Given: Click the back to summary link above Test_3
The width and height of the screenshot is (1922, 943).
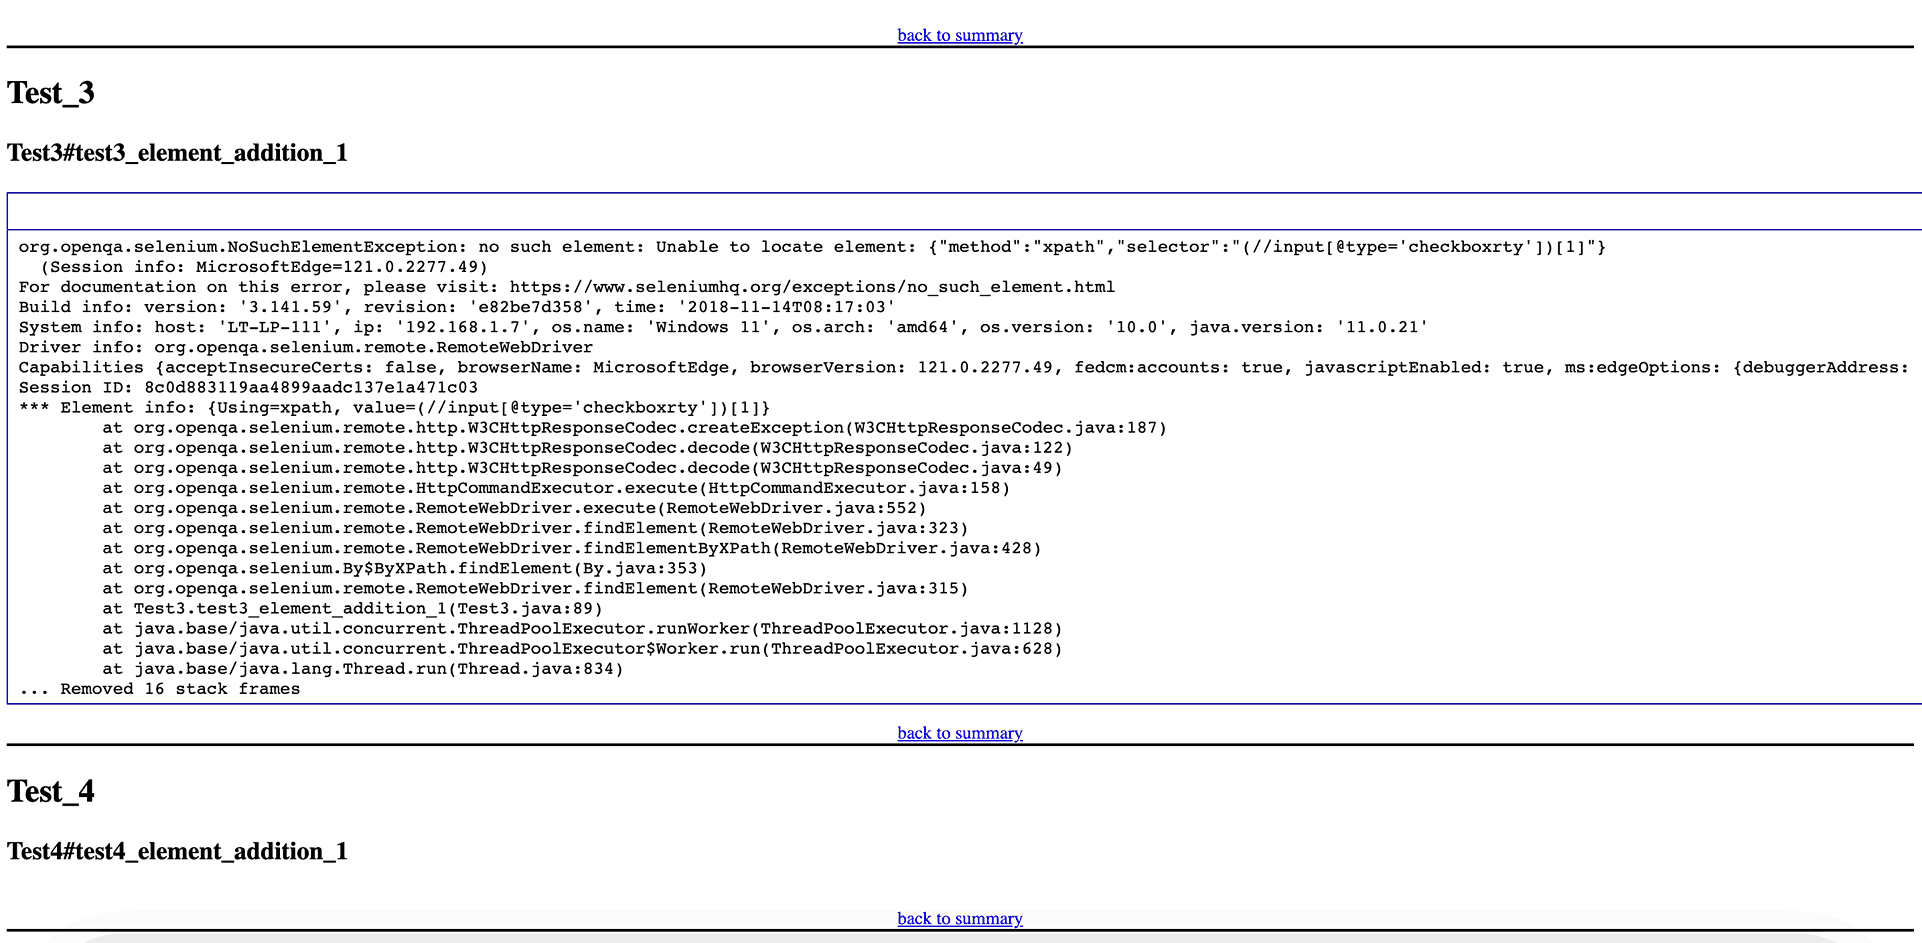Looking at the screenshot, I should coord(959,35).
